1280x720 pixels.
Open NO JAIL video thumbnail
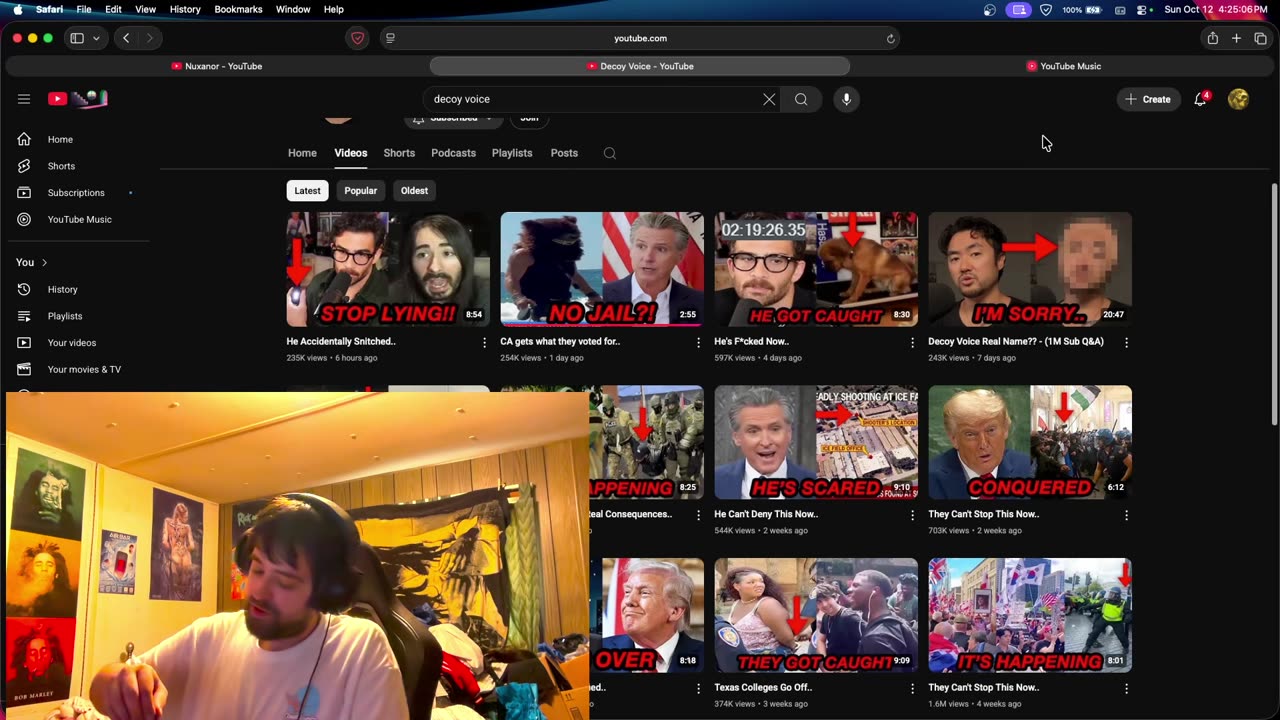point(602,269)
